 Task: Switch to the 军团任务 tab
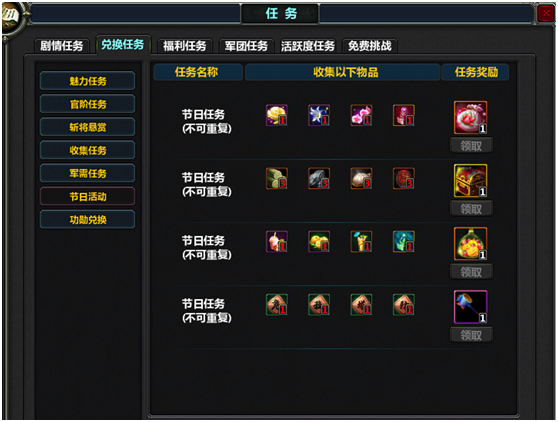pos(246,46)
